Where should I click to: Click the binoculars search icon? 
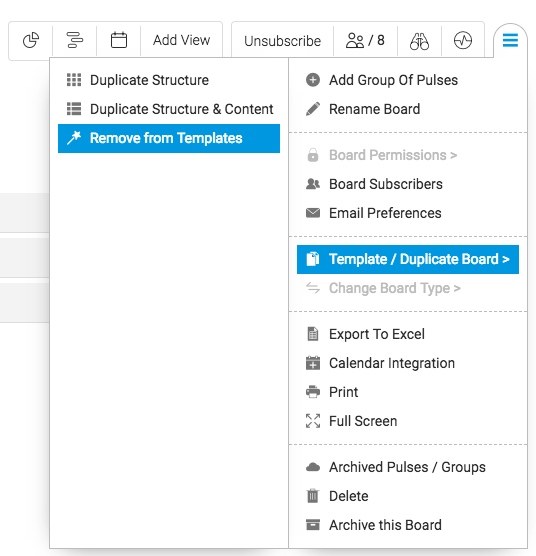[419, 40]
